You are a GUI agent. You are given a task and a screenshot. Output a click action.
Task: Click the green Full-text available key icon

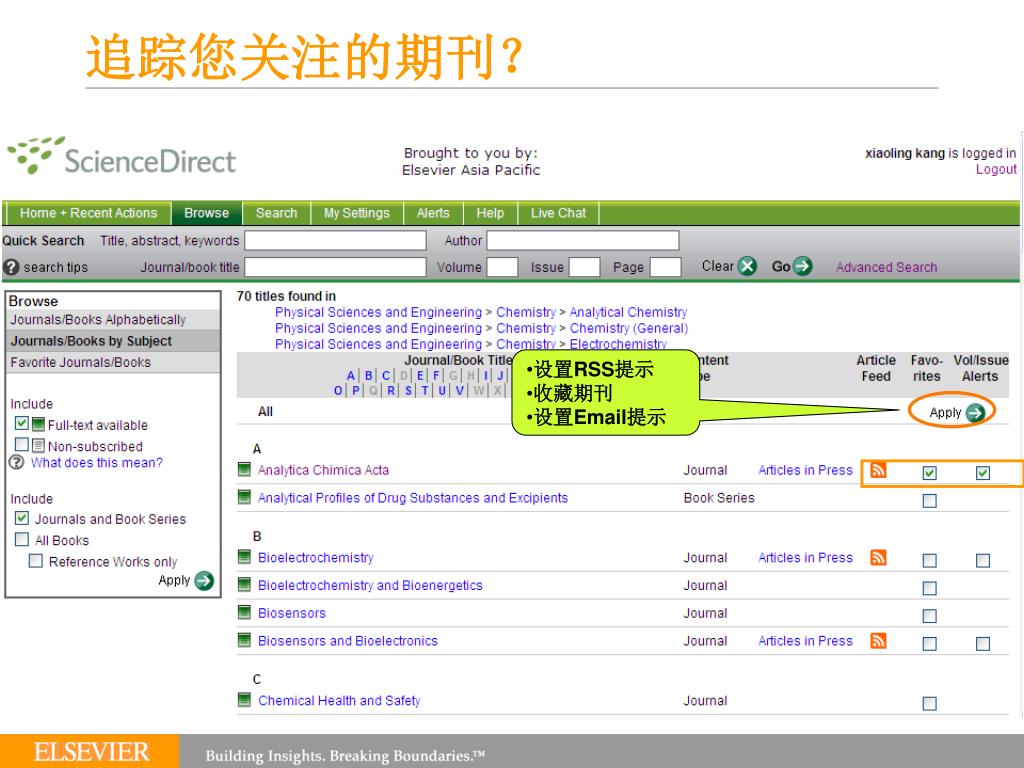[39, 424]
